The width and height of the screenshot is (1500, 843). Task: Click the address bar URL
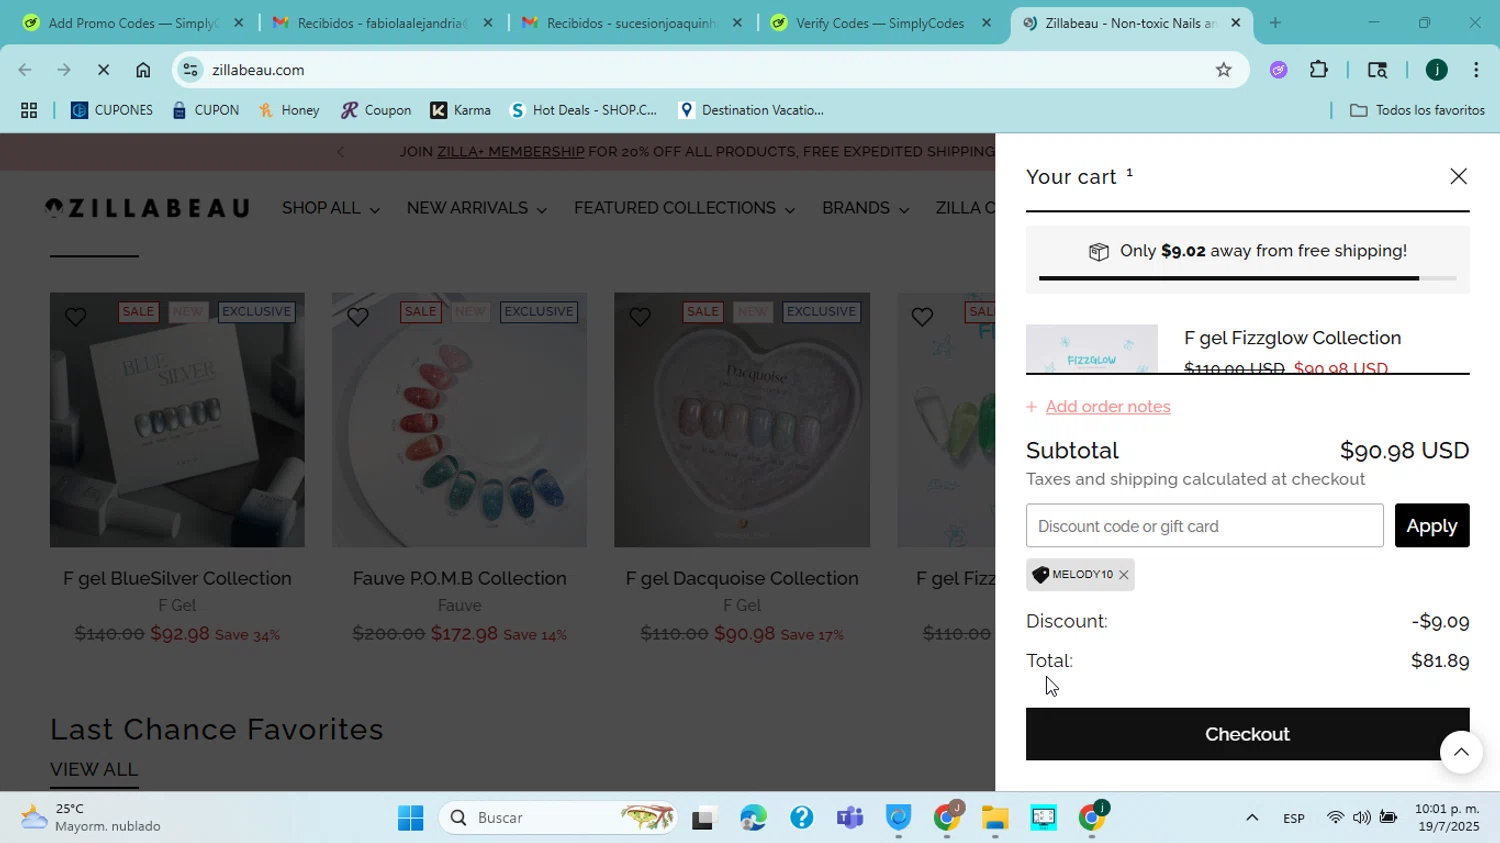(258, 70)
